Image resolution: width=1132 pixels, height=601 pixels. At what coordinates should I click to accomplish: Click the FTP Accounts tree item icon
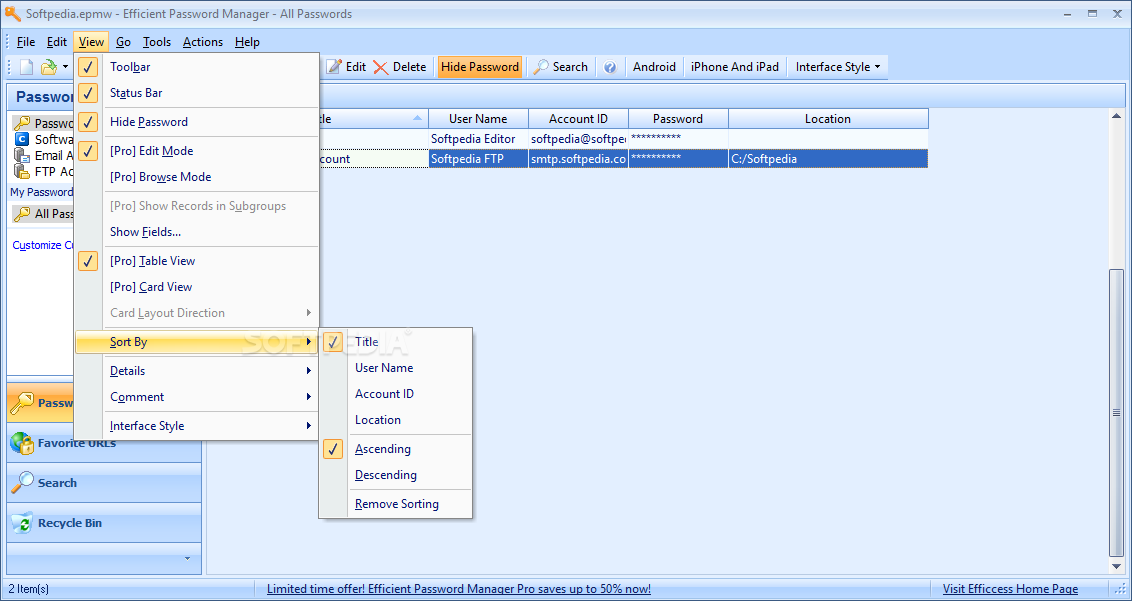(x=22, y=171)
